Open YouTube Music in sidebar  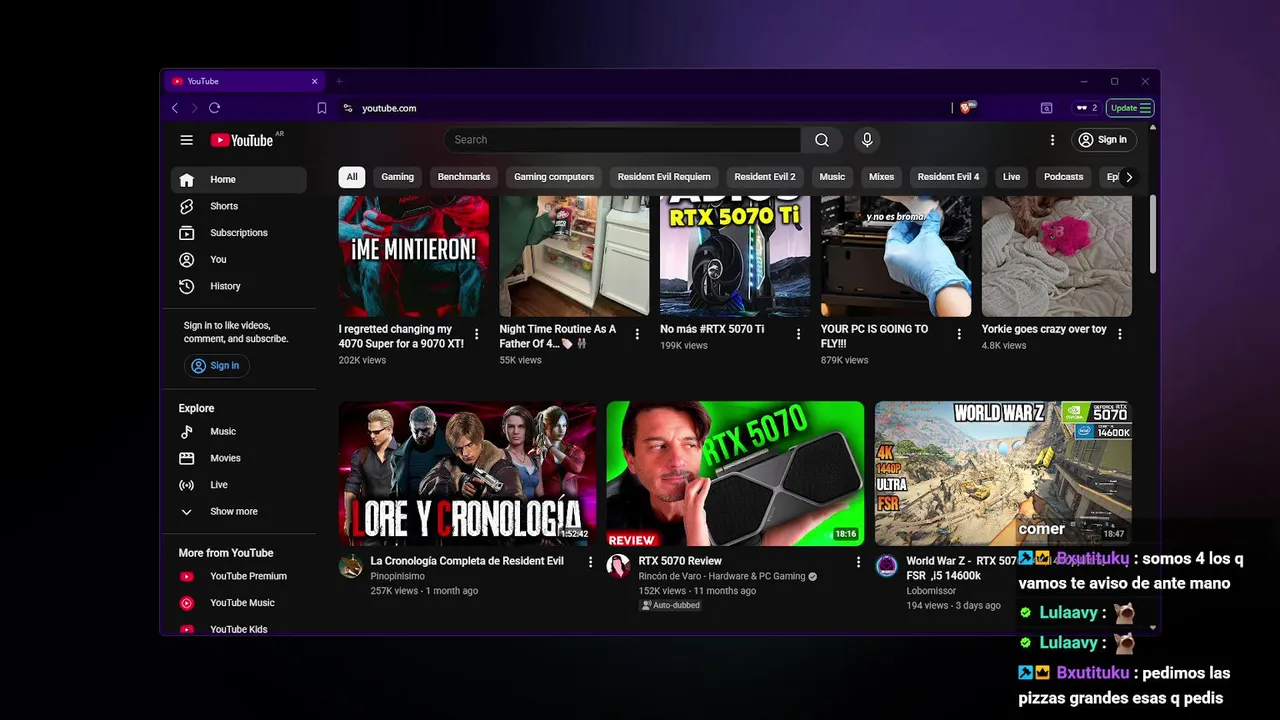[x=239, y=603]
